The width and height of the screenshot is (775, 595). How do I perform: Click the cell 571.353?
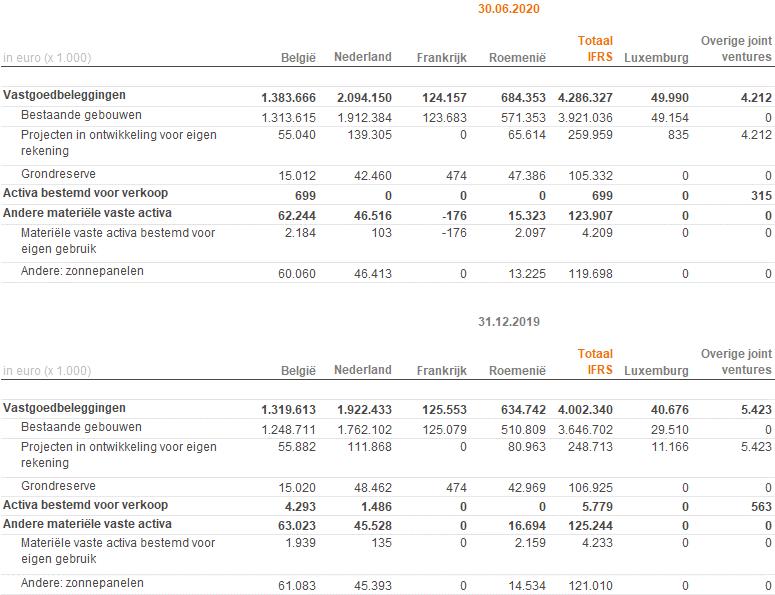[523, 118]
